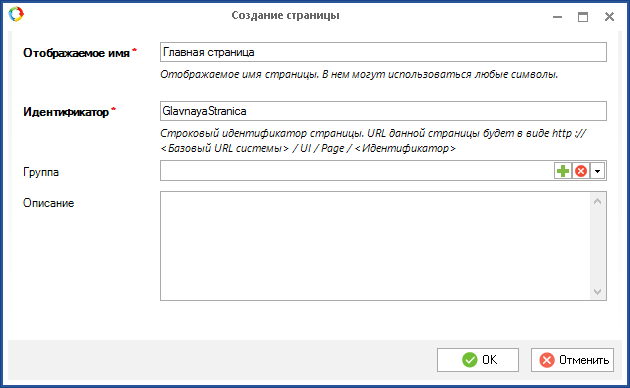Close the Создание страницы dialog
The image size is (630, 388).
tap(610, 17)
